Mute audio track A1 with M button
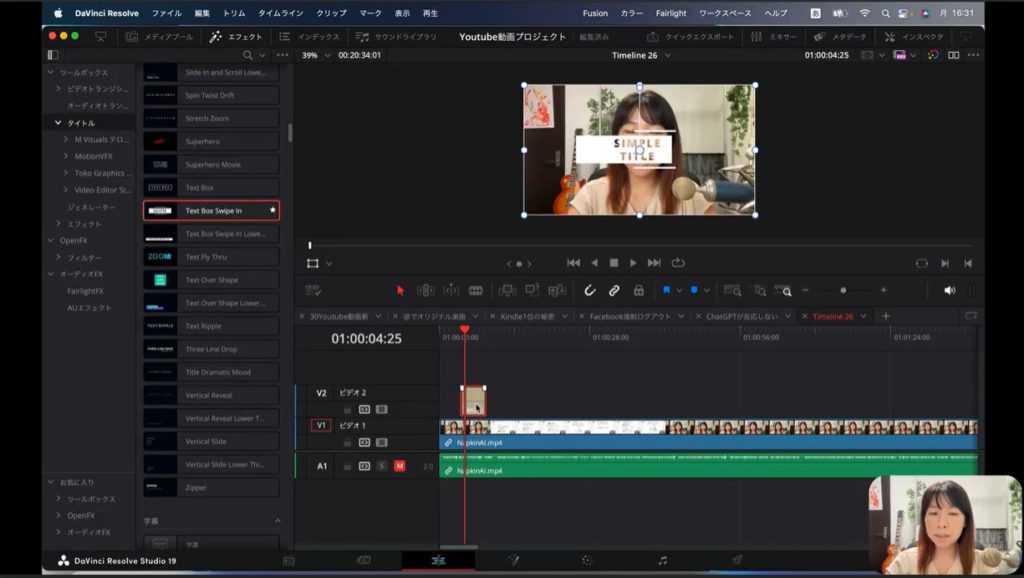 pyautogui.click(x=399, y=466)
